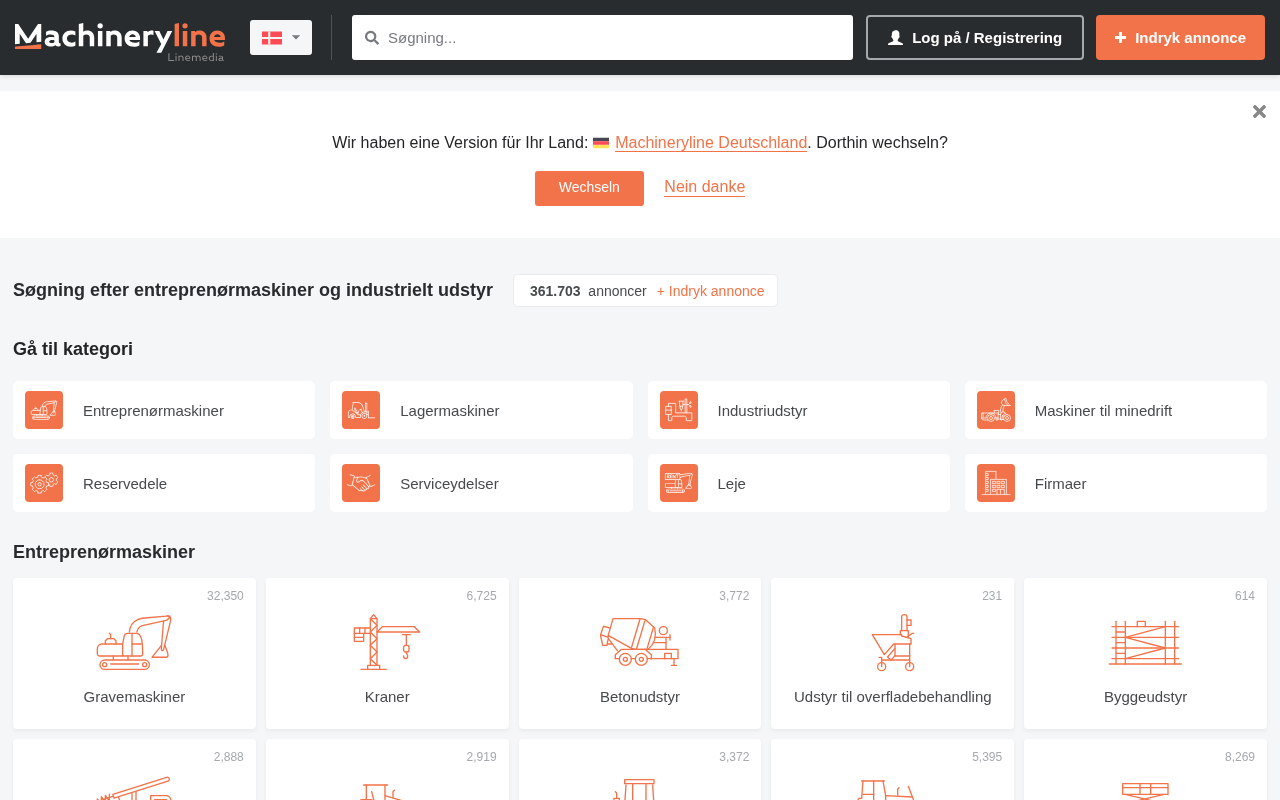Focus the Søgning search field
Viewport: 1280px width, 800px height.
click(x=602, y=38)
